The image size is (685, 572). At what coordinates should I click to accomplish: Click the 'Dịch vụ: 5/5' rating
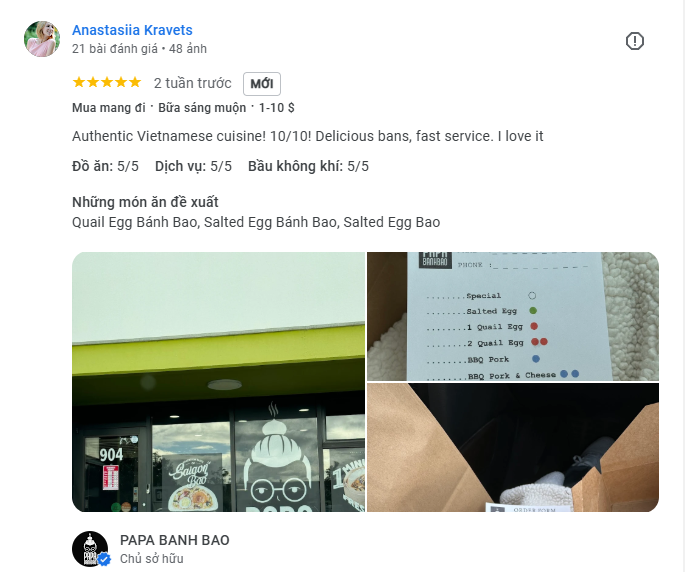tap(194, 166)
